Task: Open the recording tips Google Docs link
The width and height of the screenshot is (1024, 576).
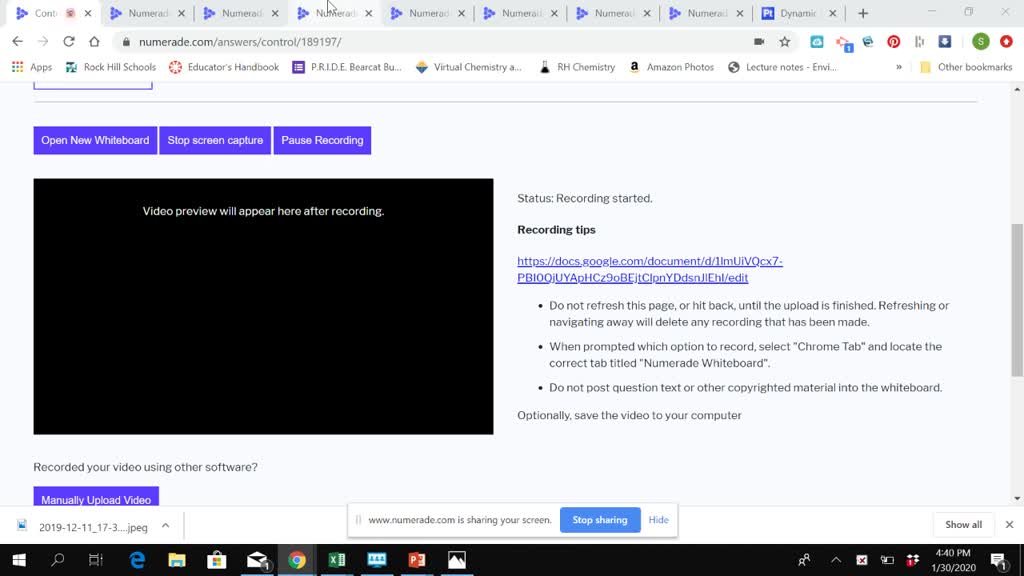Action: (x=649, y=269)
